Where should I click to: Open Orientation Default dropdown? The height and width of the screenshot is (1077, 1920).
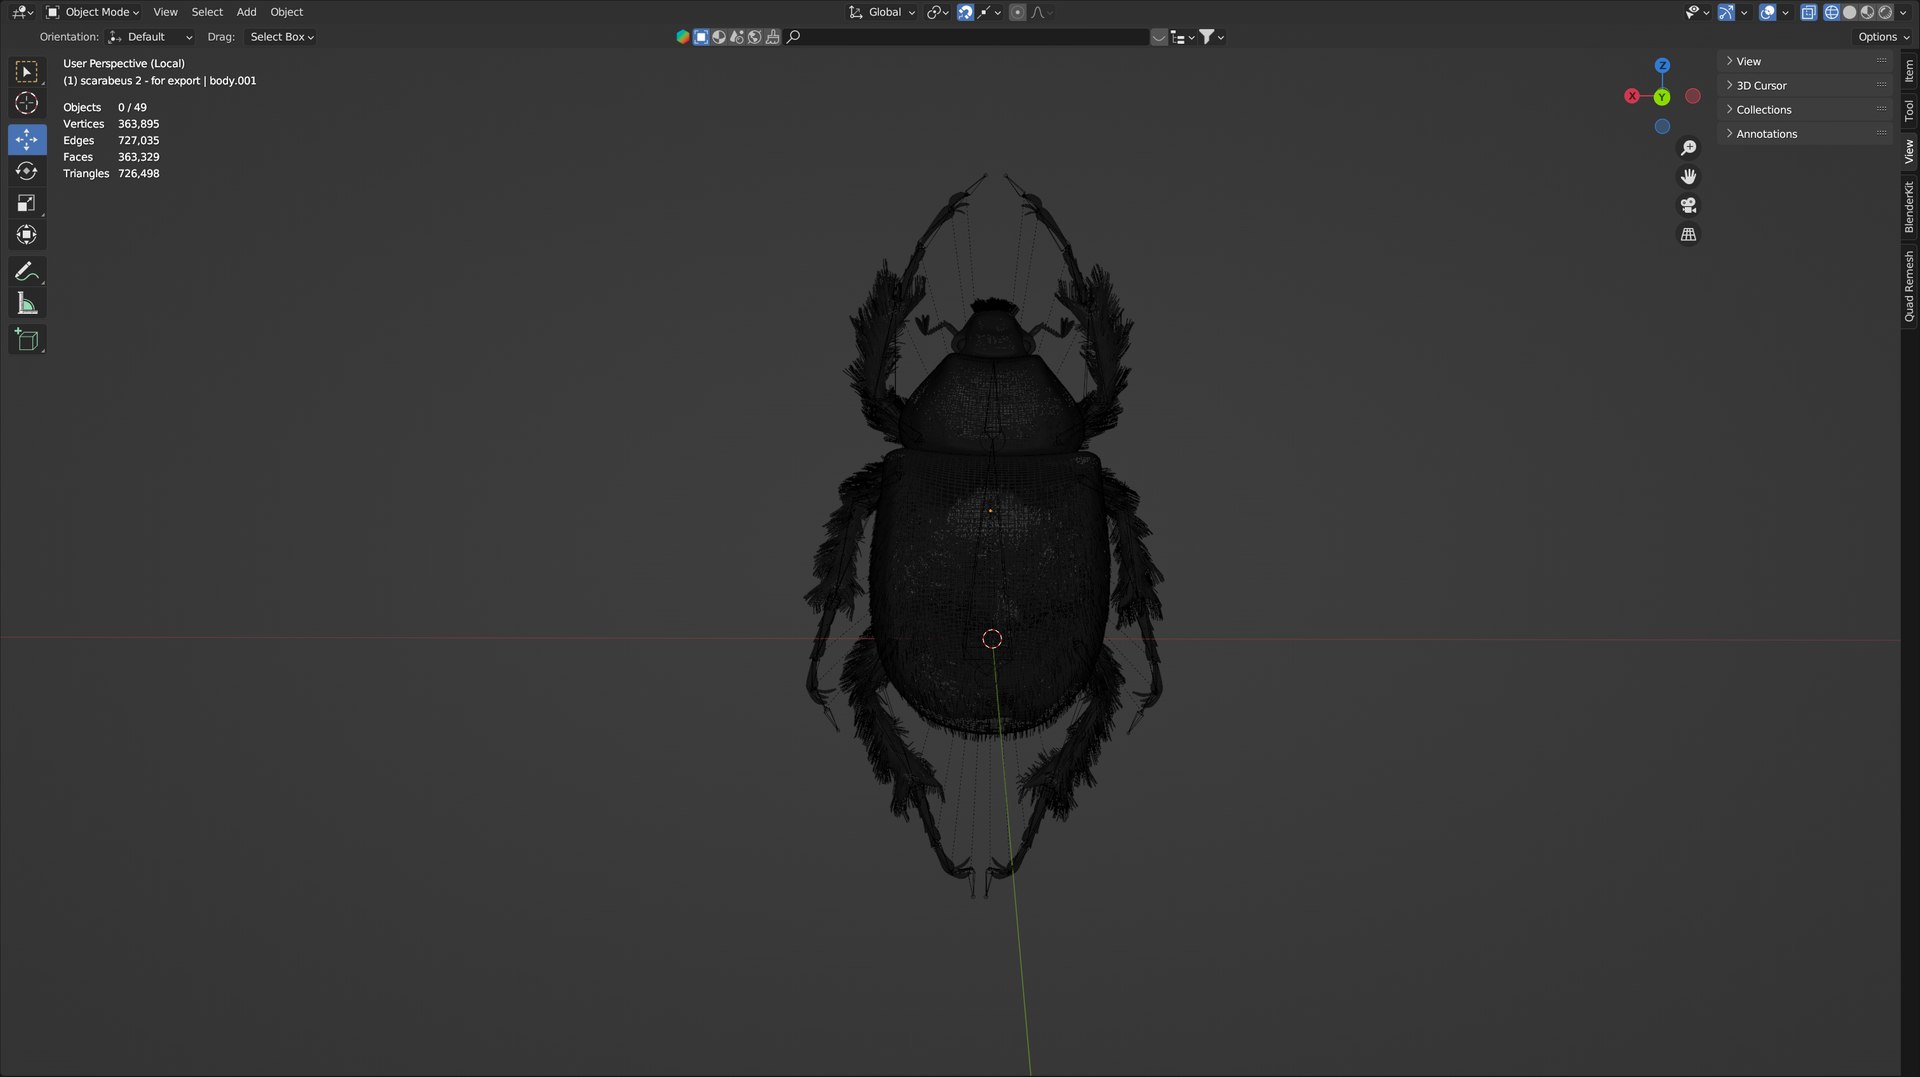150,37
